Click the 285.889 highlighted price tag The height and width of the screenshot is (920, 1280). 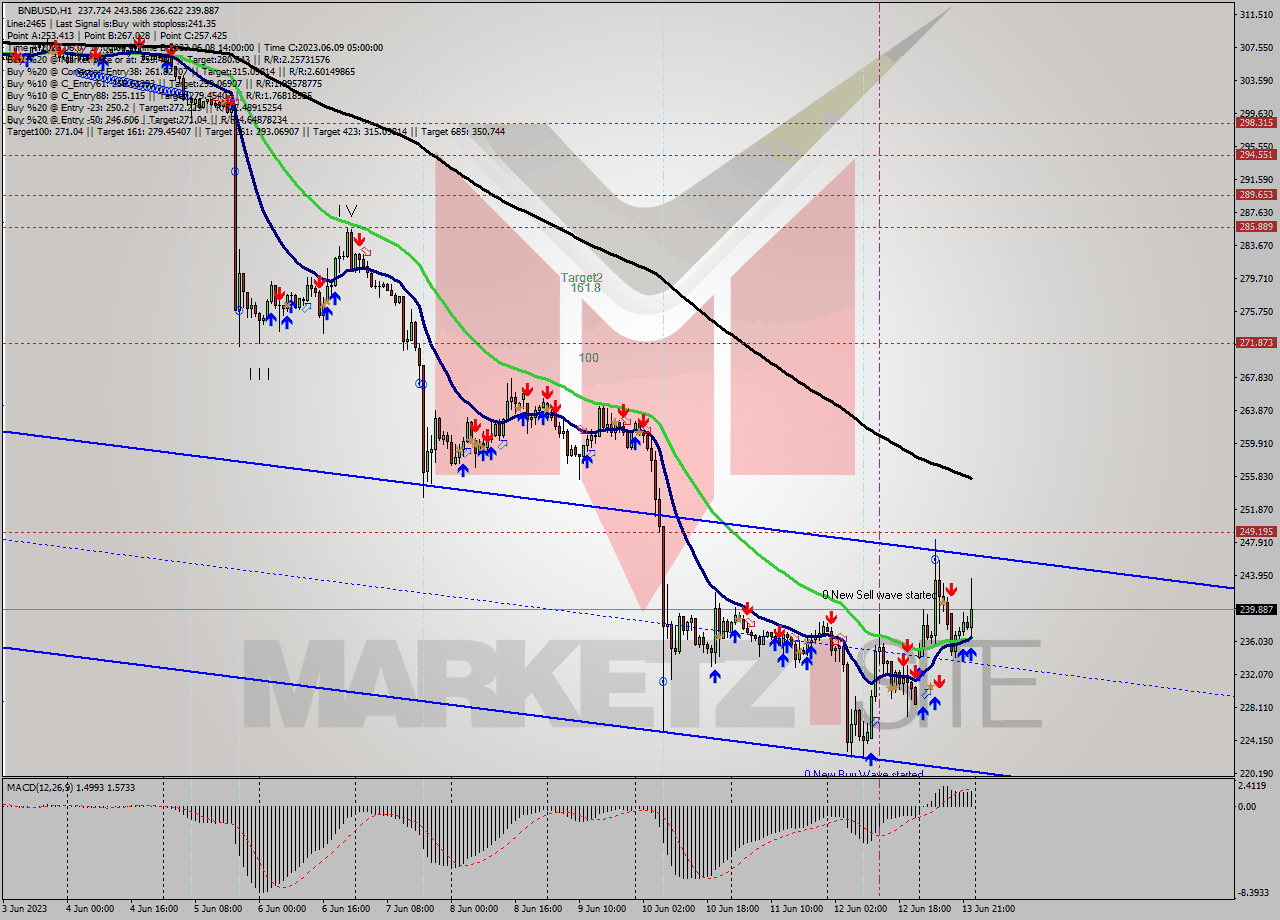[1255, 226]
